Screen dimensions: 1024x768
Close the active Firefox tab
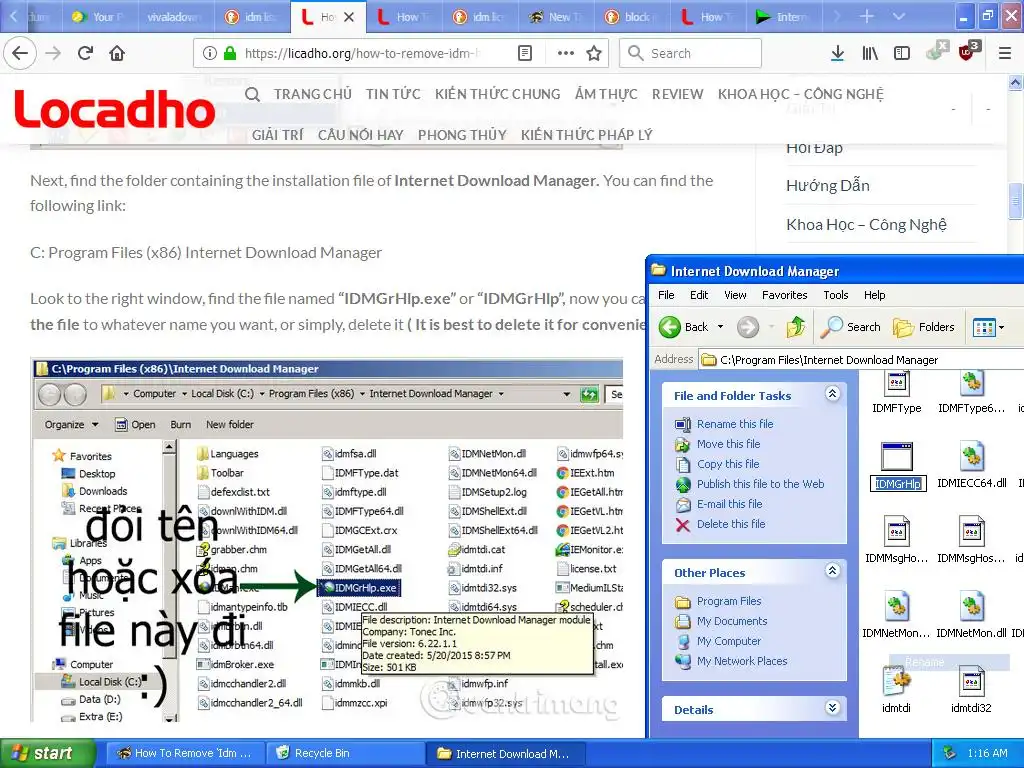tap(349, 17)
